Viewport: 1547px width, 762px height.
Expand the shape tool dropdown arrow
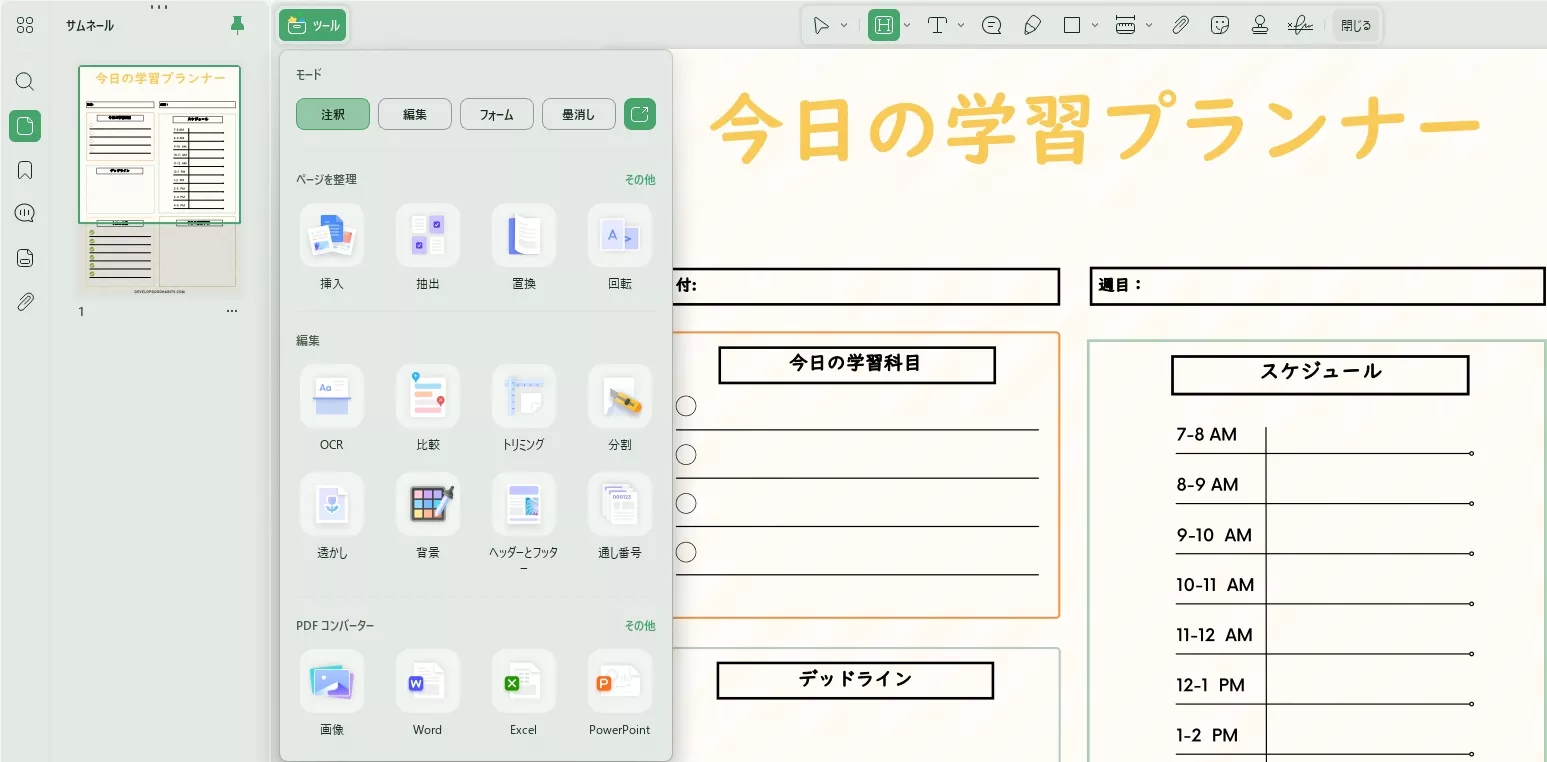(1096, 25)
